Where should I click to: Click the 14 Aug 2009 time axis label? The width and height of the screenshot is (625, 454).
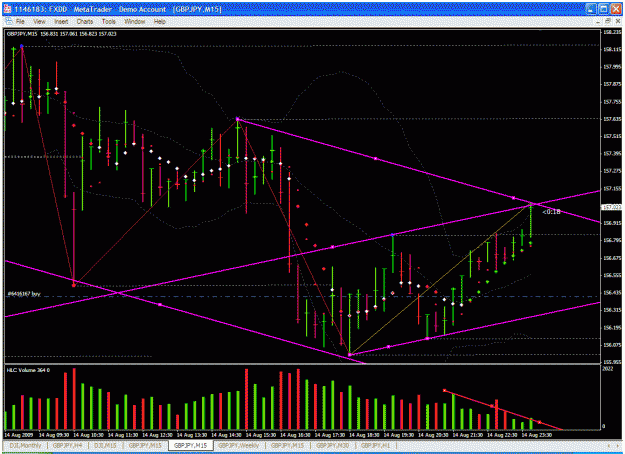pyautogui.click(x=19, y=435)
